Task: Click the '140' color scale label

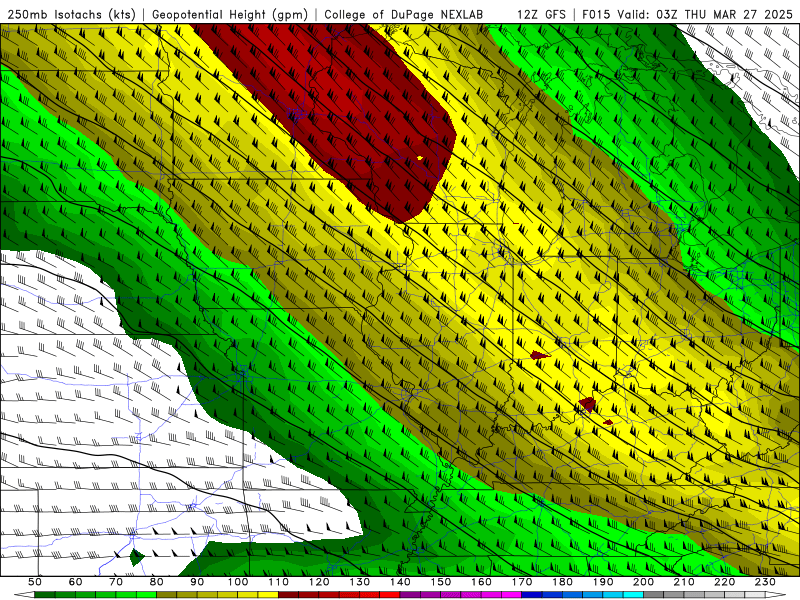Action: click(400, 582)
